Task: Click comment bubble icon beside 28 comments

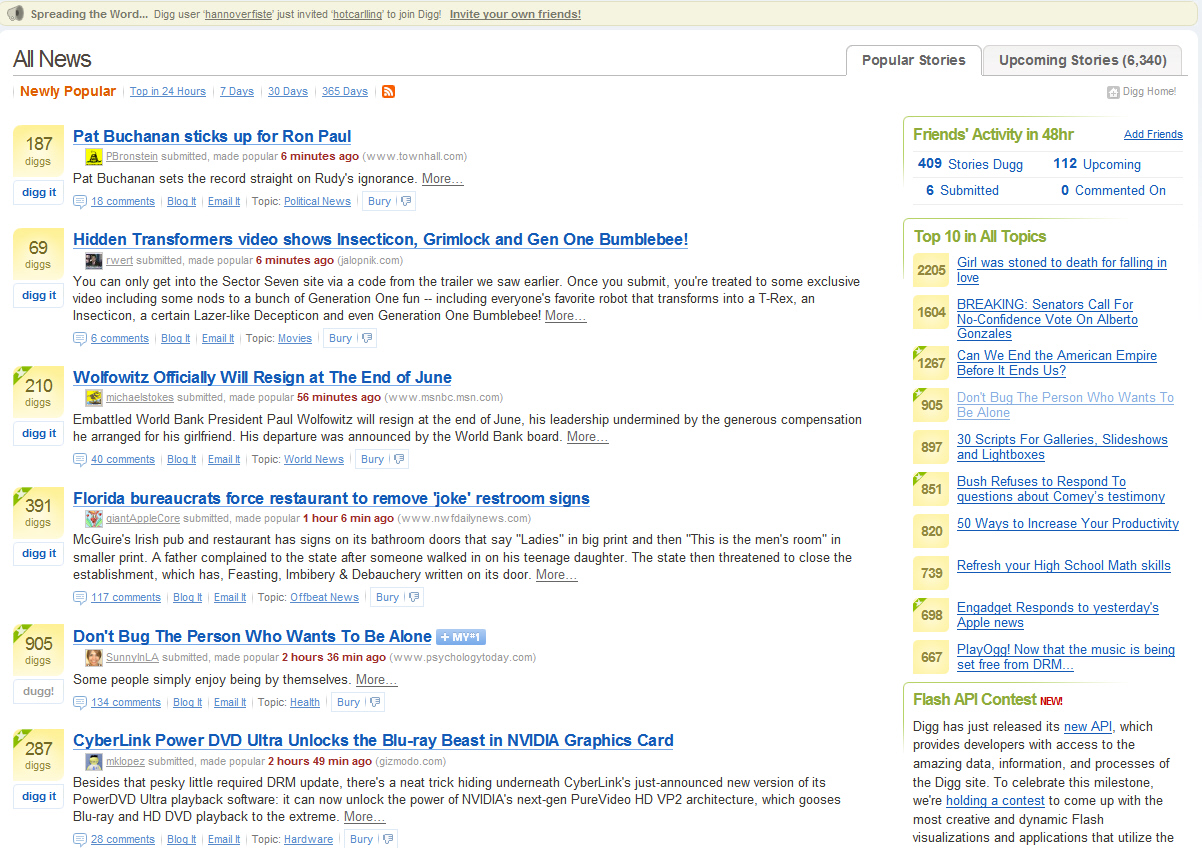Action: tap(80, 840)
